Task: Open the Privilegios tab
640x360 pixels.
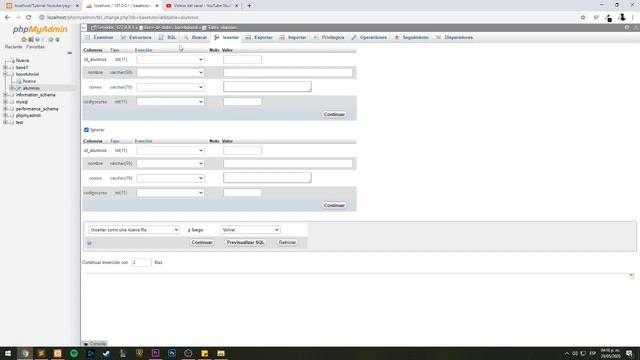Action: click(x=329, y=38)
